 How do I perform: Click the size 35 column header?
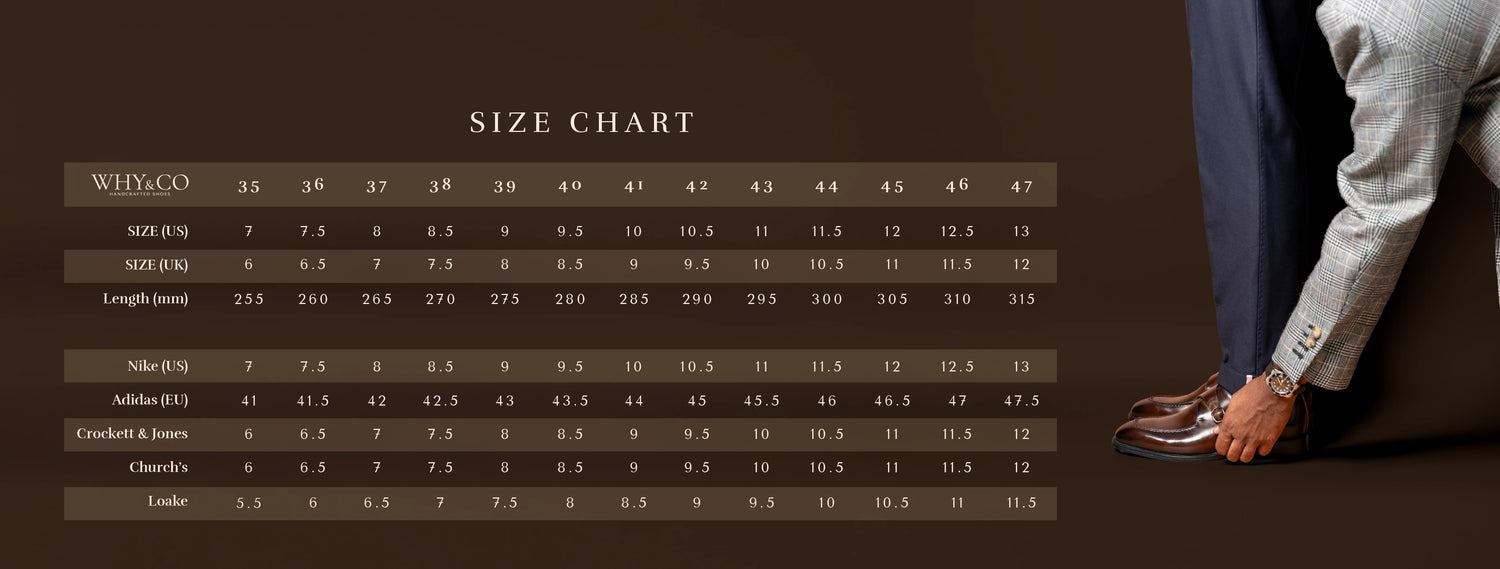(249, 187)
